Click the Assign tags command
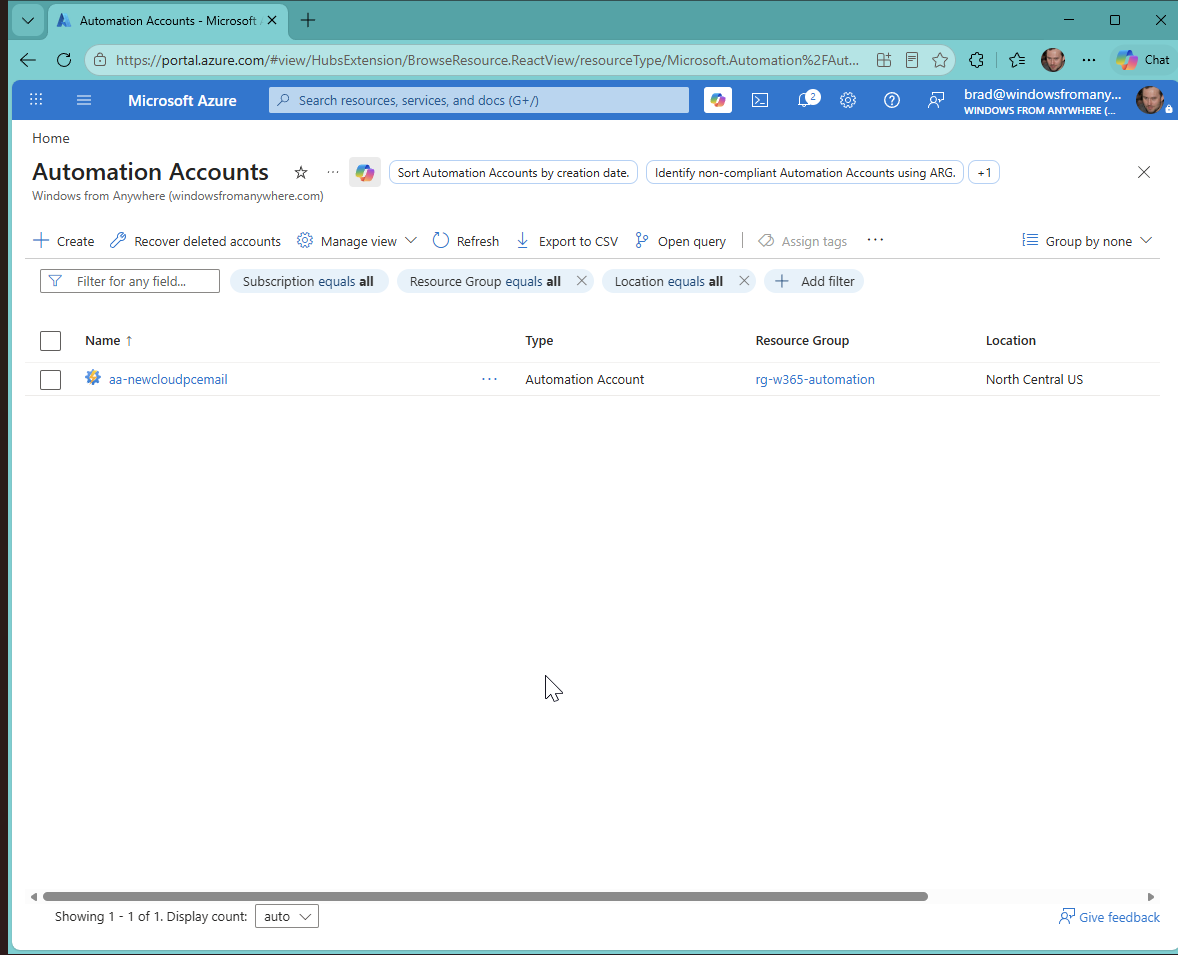 tap(802, 241)
